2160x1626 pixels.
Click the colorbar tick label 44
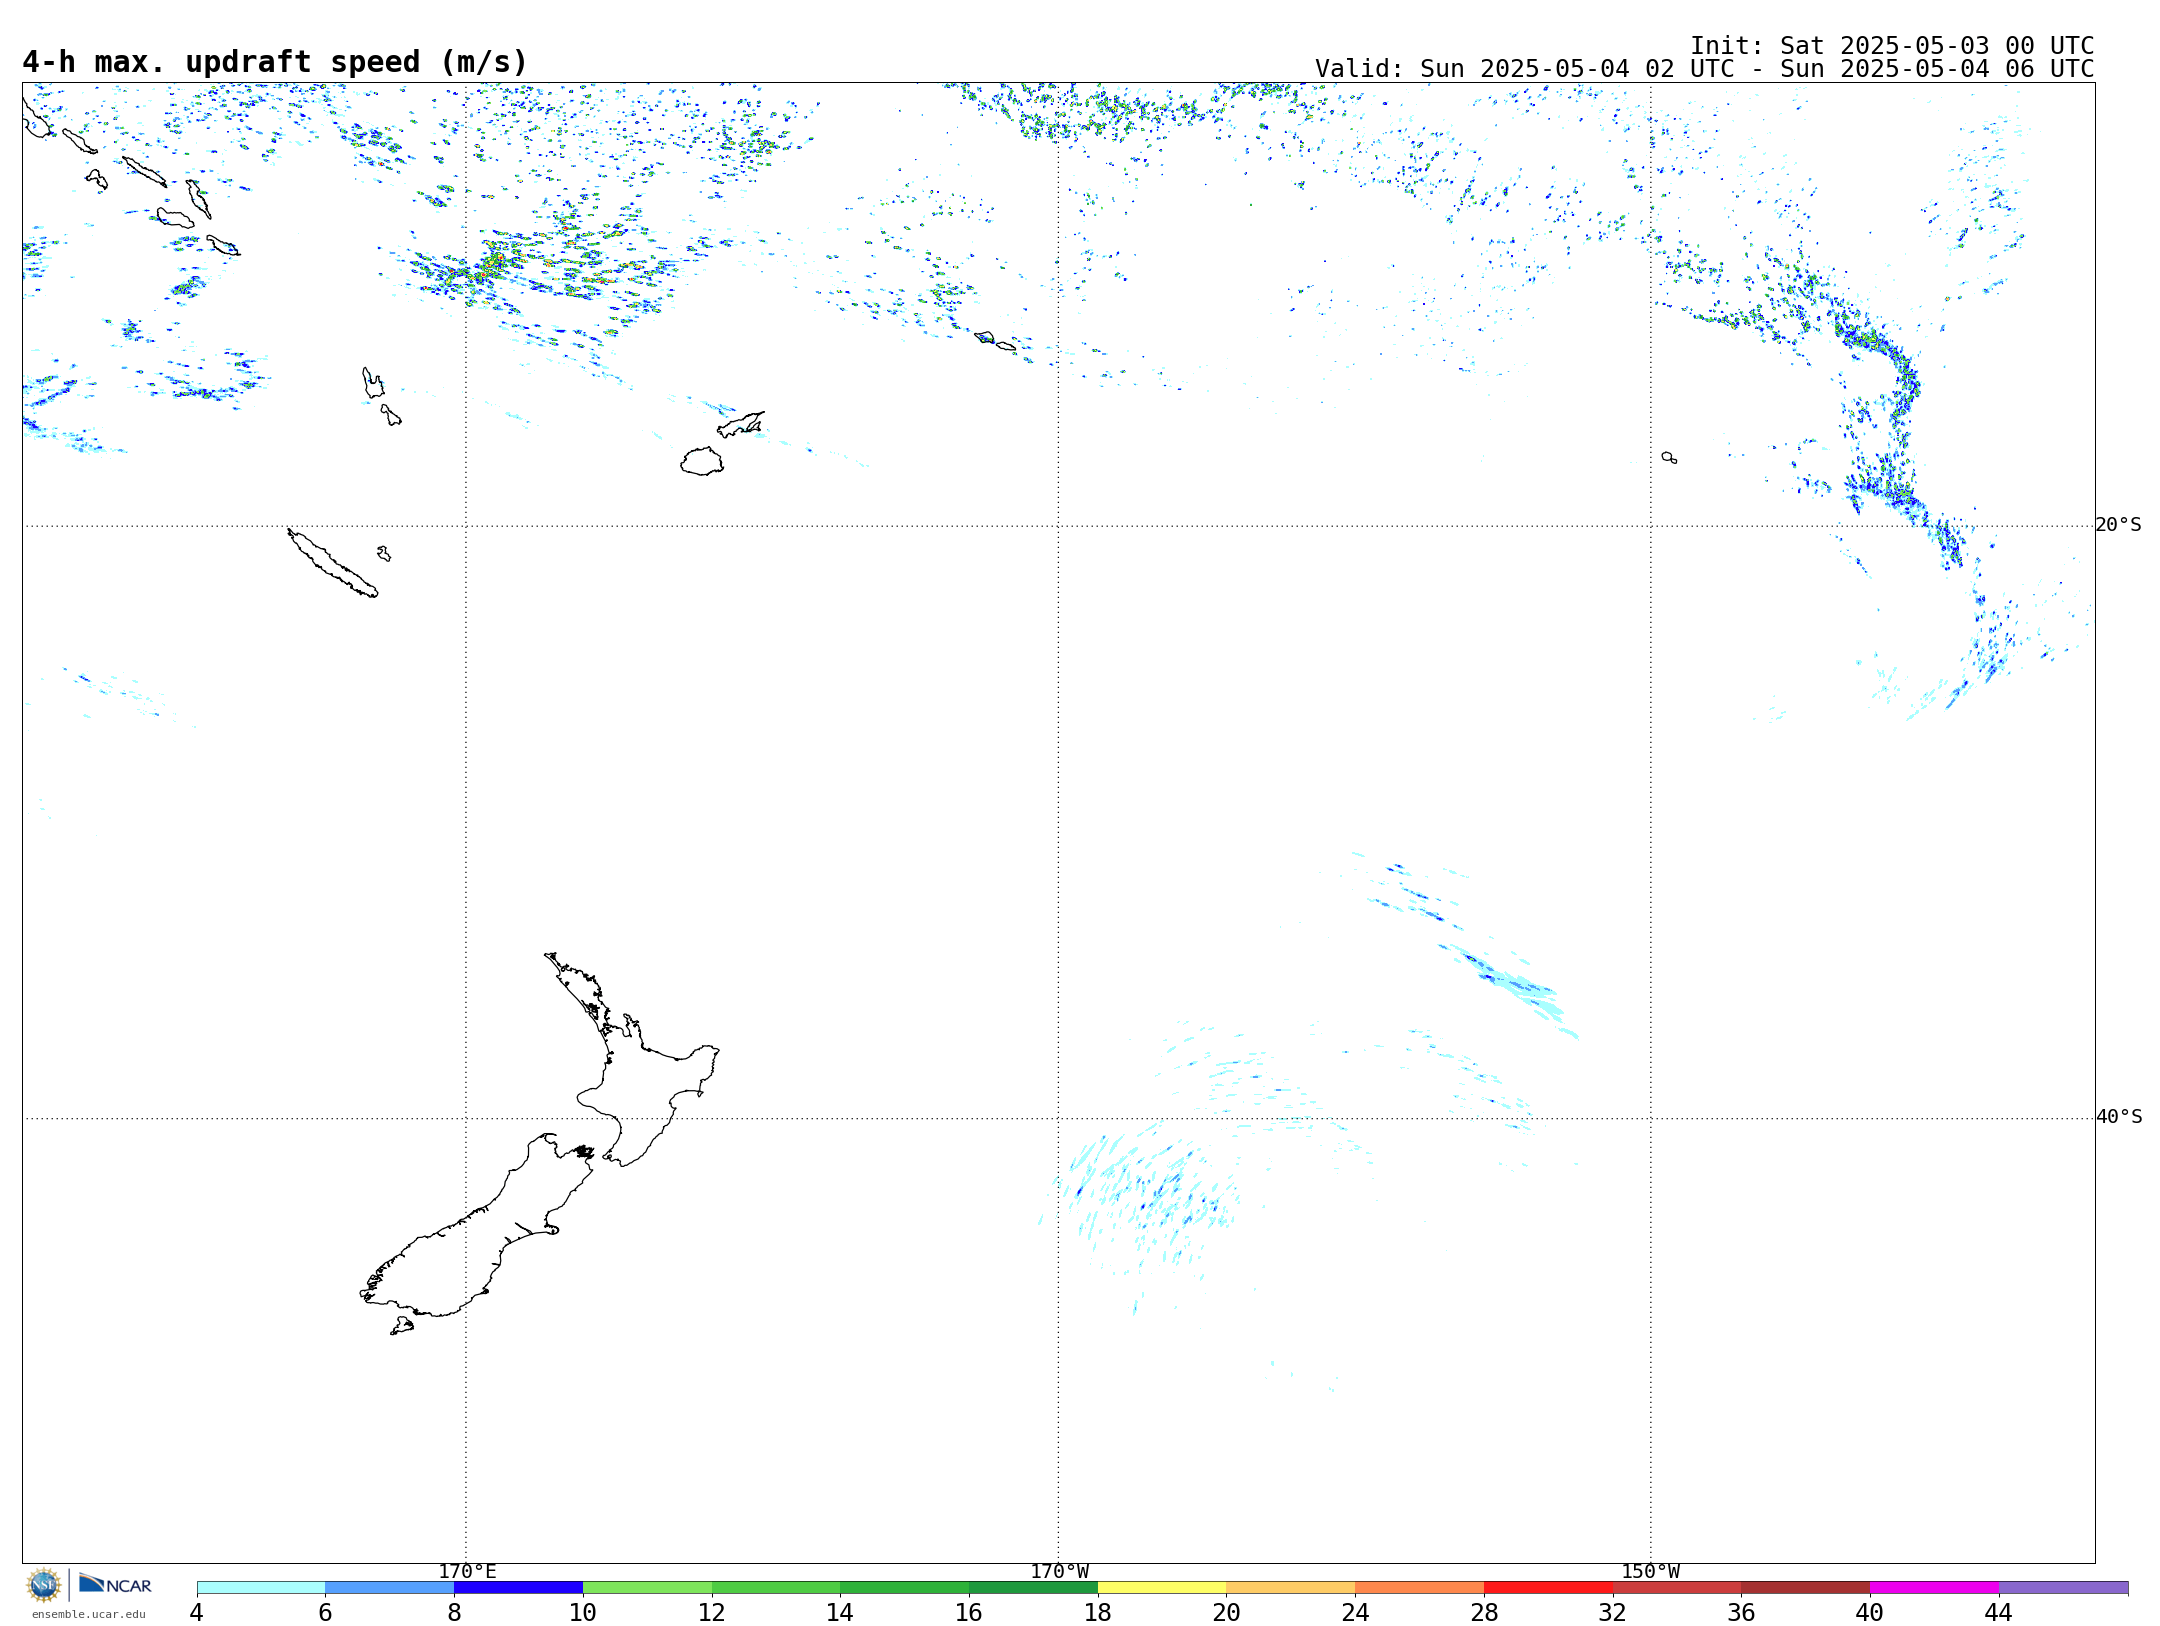[x=1998, y=1612]
